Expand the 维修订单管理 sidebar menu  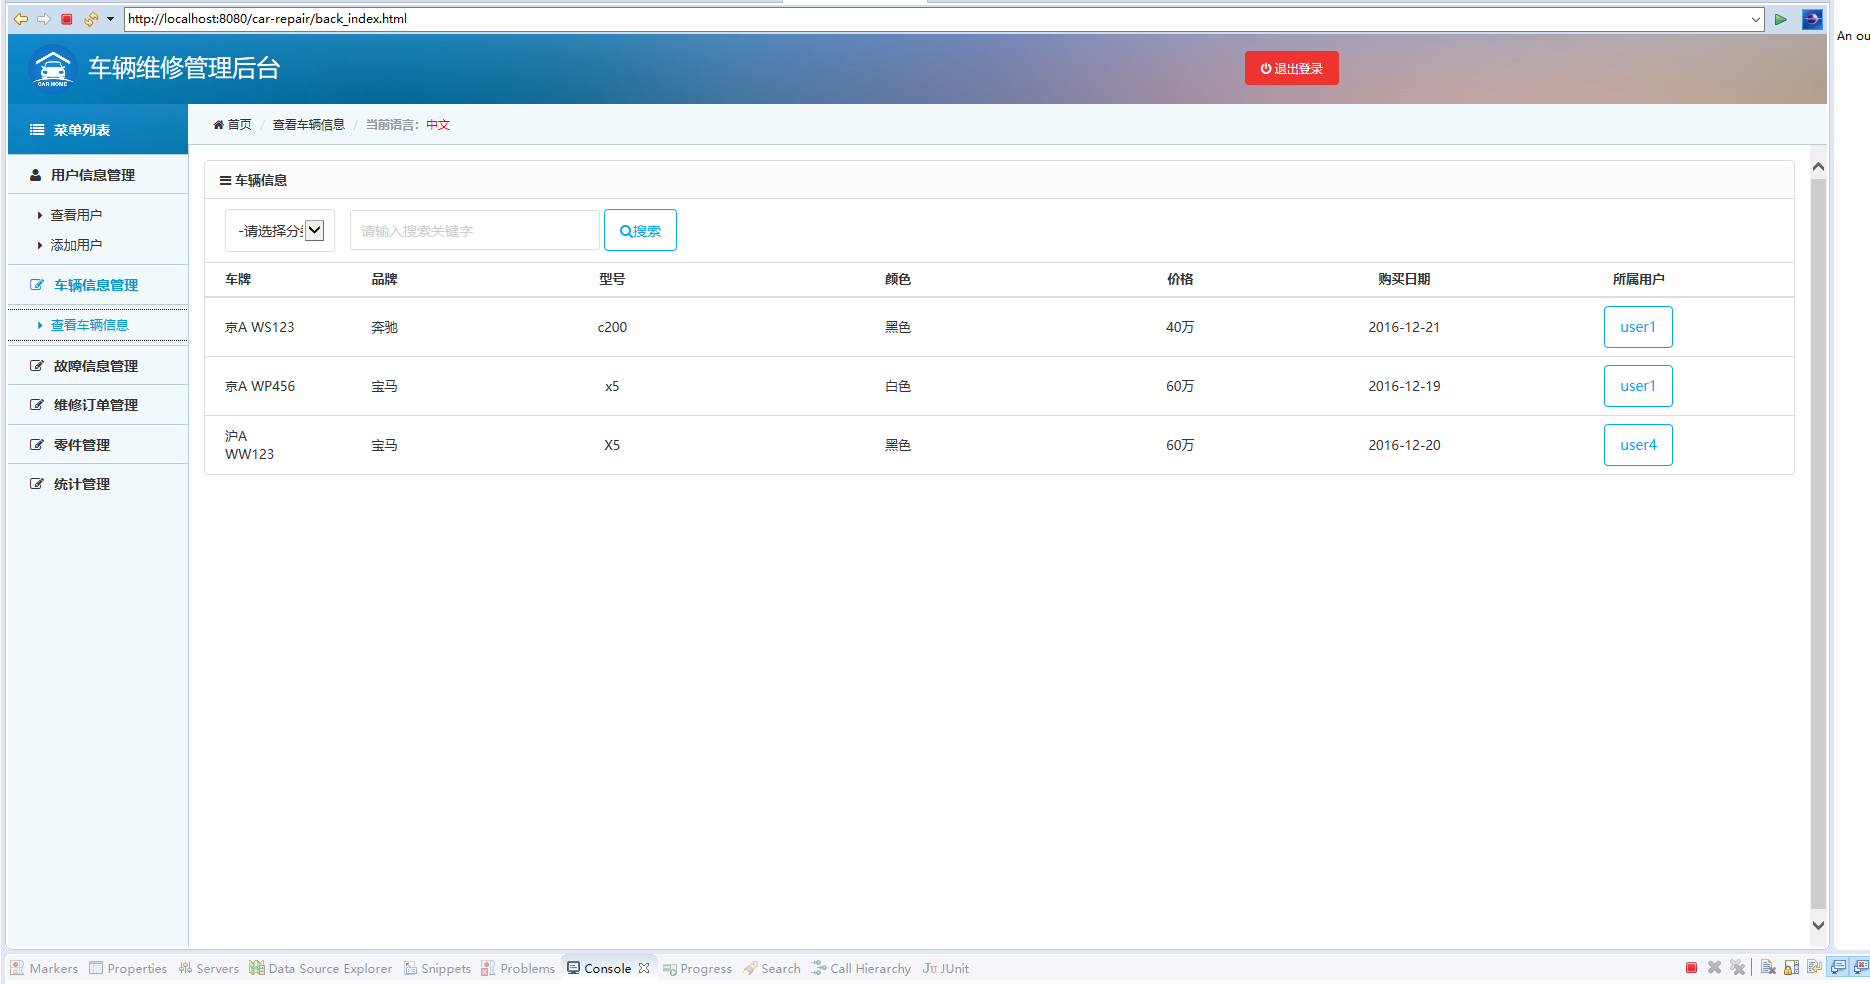pyautogui.click(x=96, y=405)
